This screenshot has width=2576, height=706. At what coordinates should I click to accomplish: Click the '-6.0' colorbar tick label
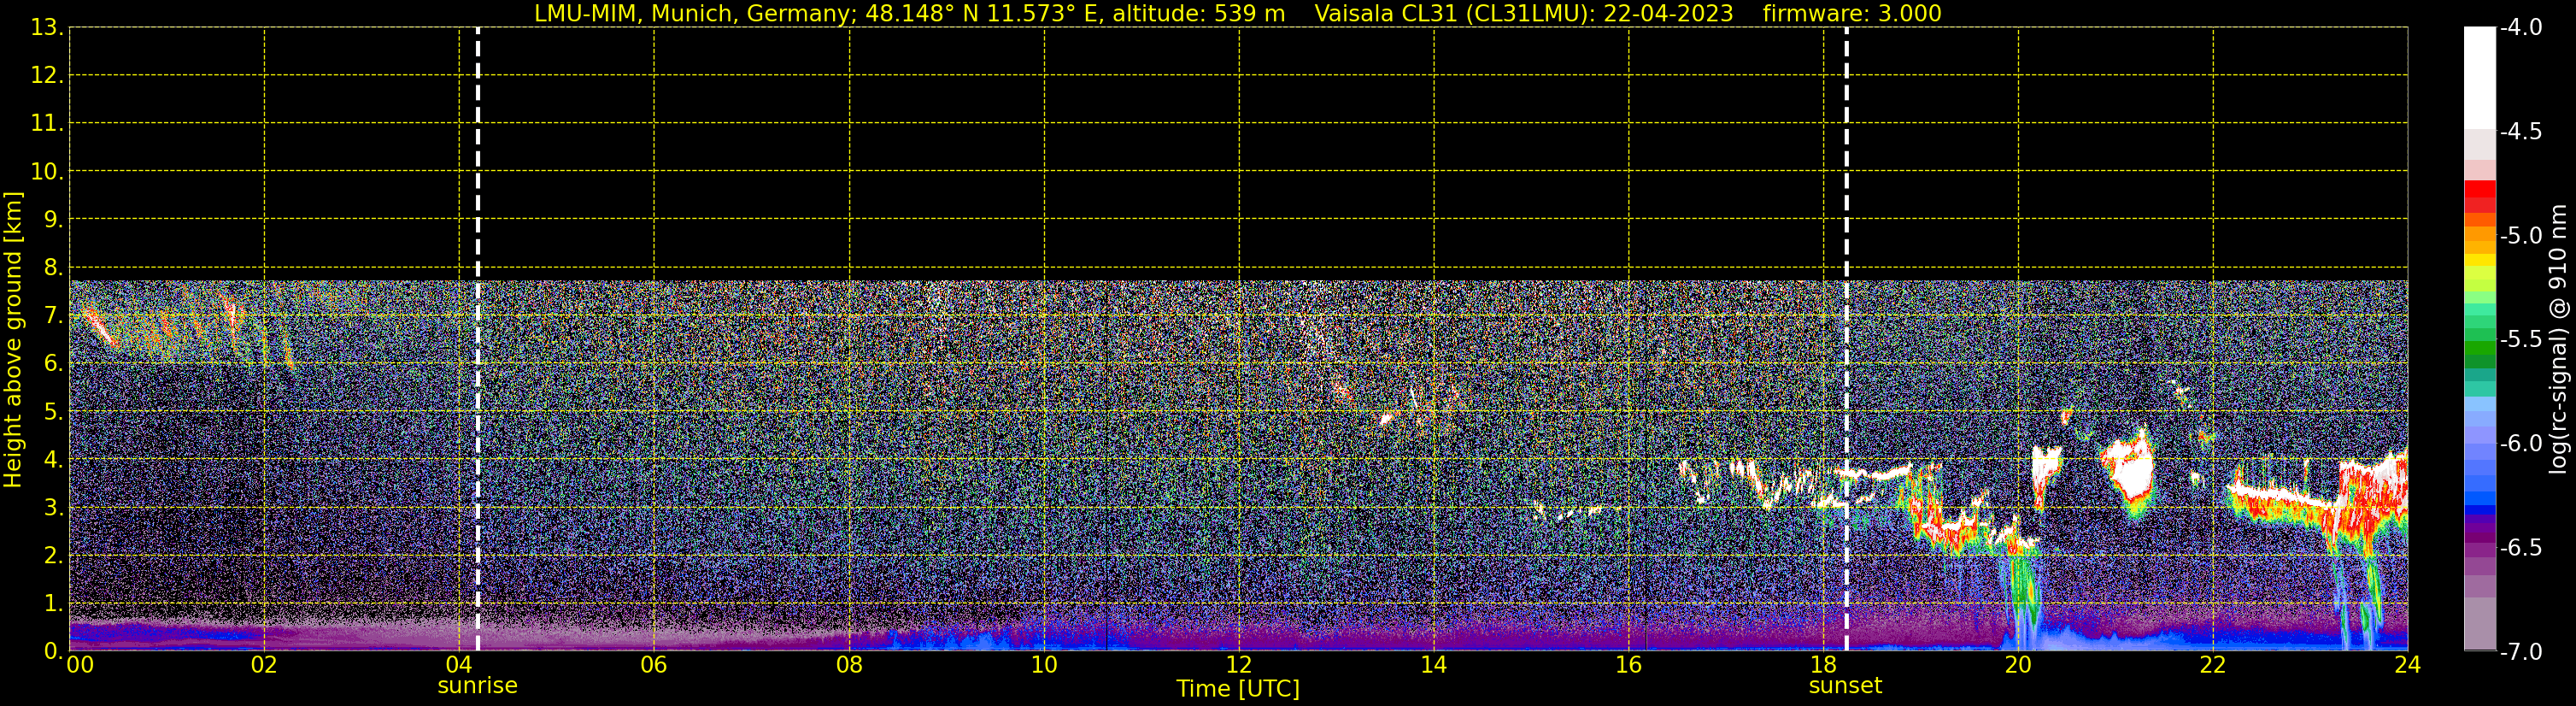point(2520,444)
